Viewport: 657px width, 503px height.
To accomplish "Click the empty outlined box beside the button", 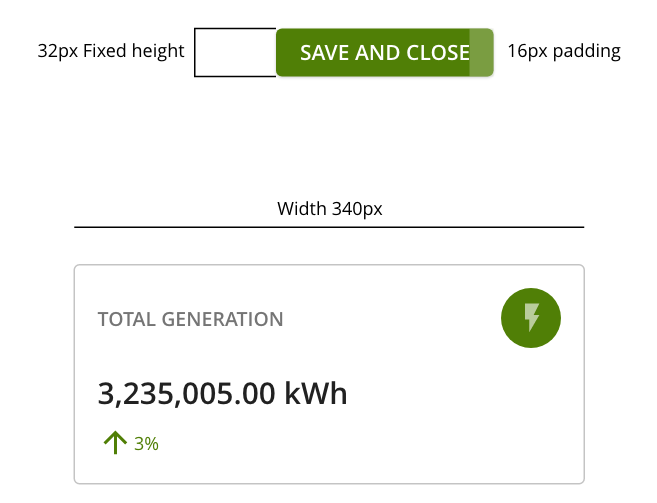I will 235,52.
